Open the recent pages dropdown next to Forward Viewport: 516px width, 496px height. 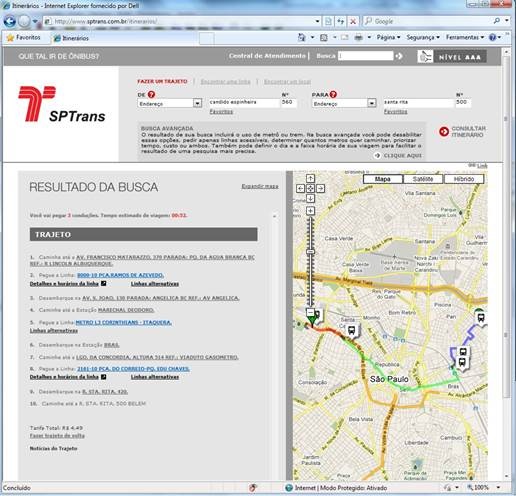tap(35, 22)
